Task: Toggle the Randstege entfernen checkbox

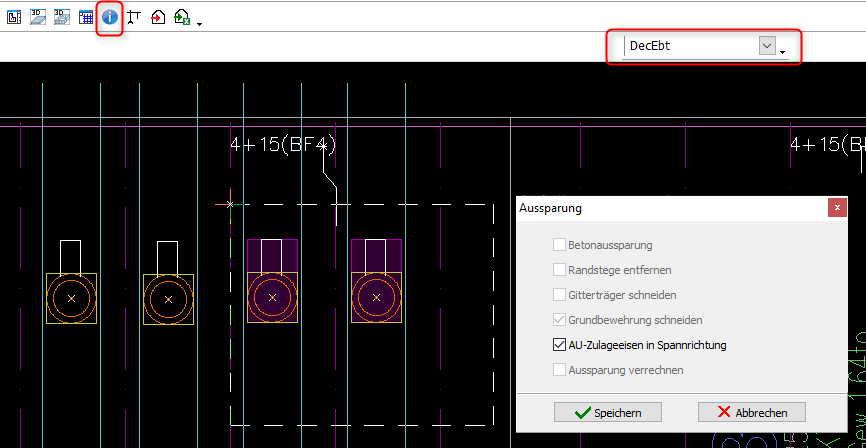Action: pos(559,270)
